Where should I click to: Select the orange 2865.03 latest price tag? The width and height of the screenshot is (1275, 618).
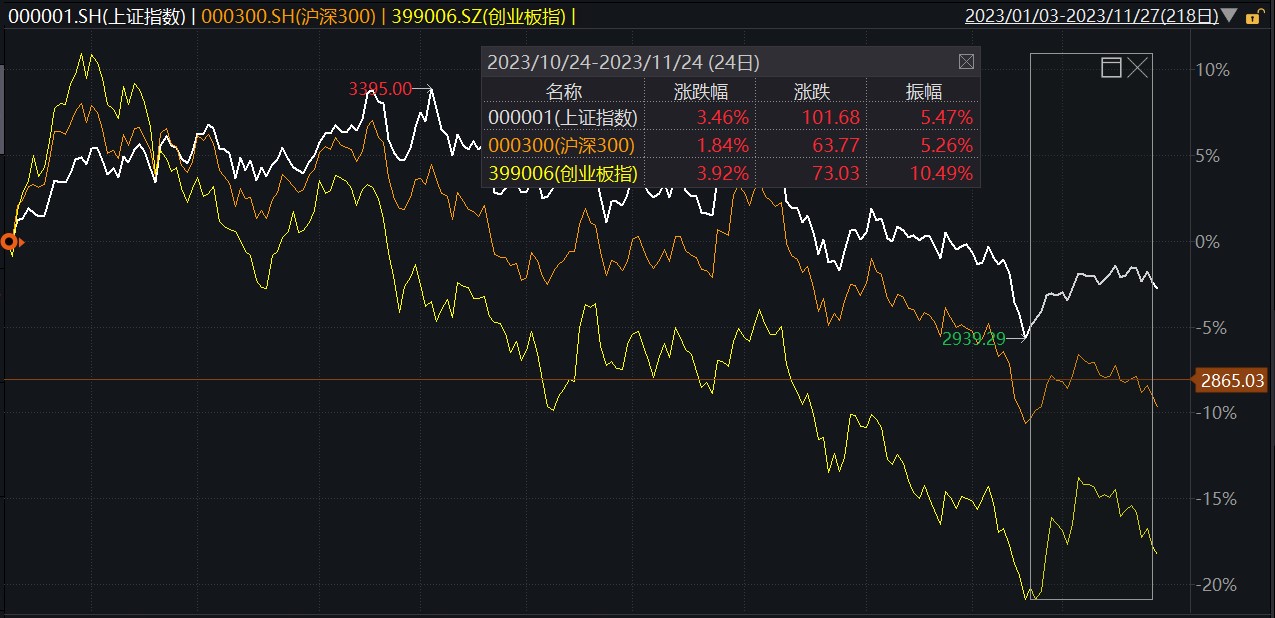[1232, 380]
